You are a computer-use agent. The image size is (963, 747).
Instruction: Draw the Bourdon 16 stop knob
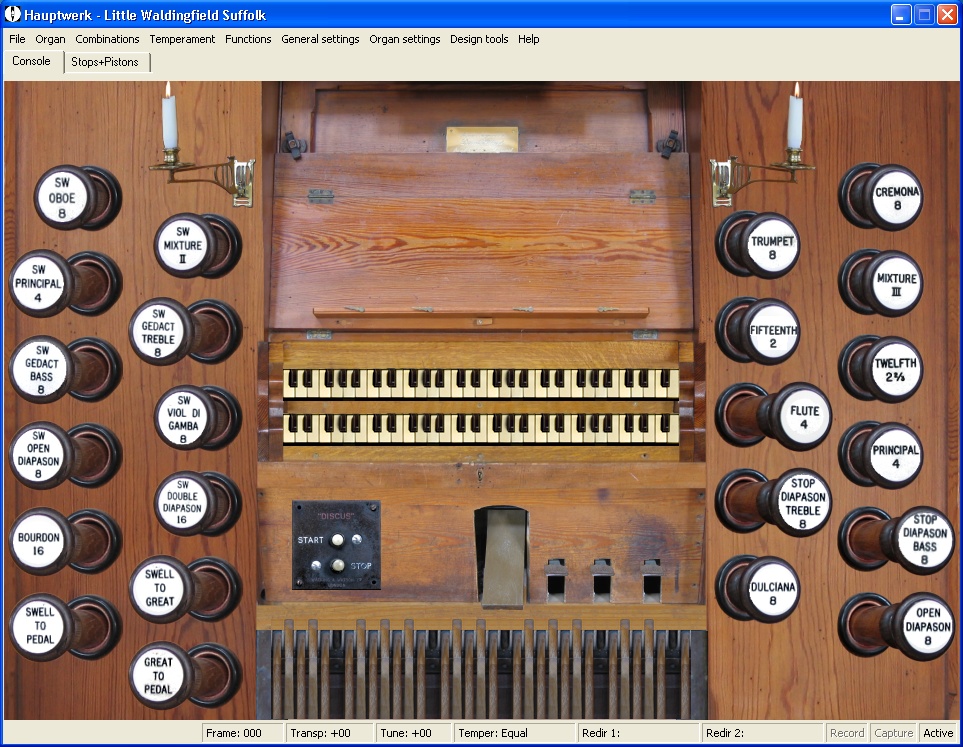pos(39,543)
